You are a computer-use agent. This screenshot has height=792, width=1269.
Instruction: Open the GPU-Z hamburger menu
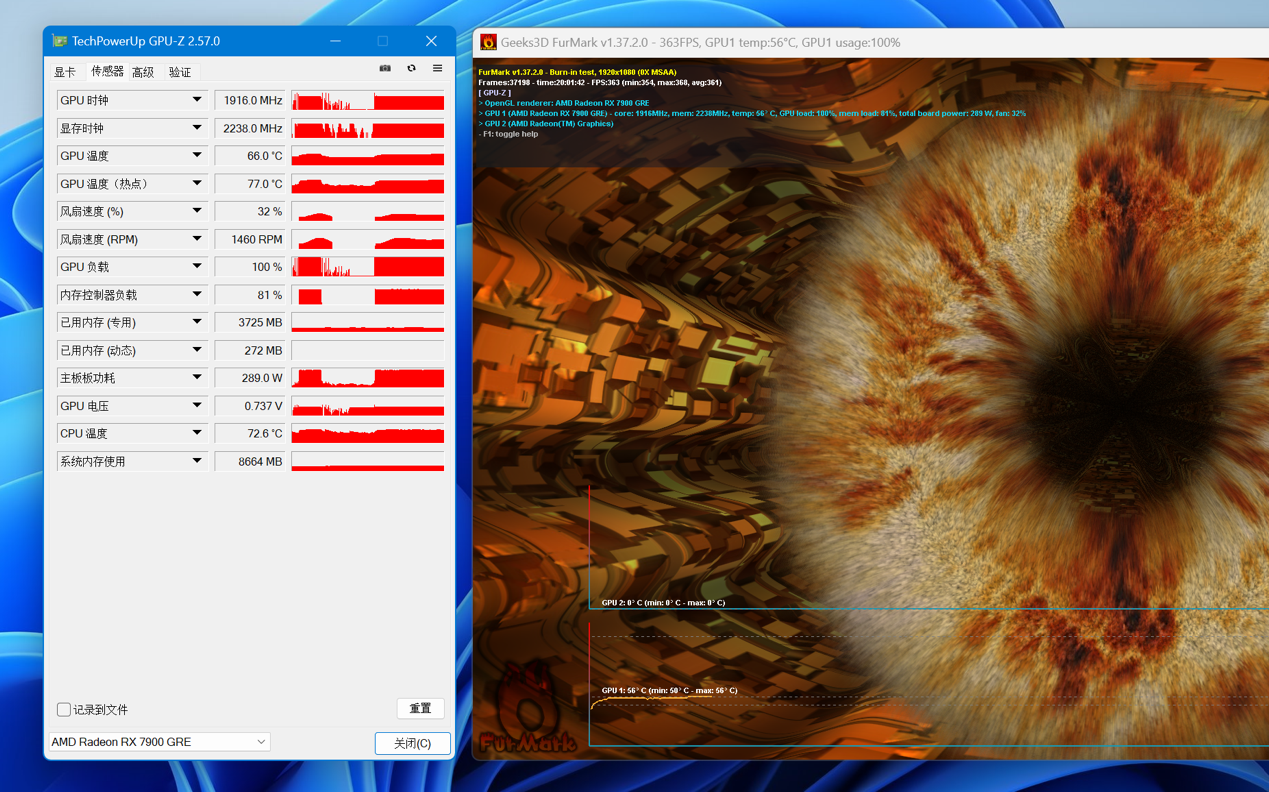pyautogui.click(x=437, y=69)
